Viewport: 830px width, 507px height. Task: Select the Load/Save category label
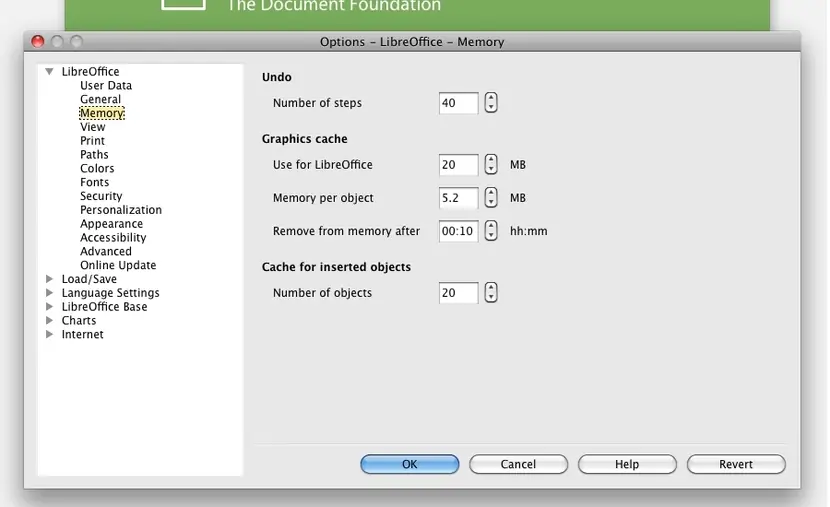pos(89,279)
